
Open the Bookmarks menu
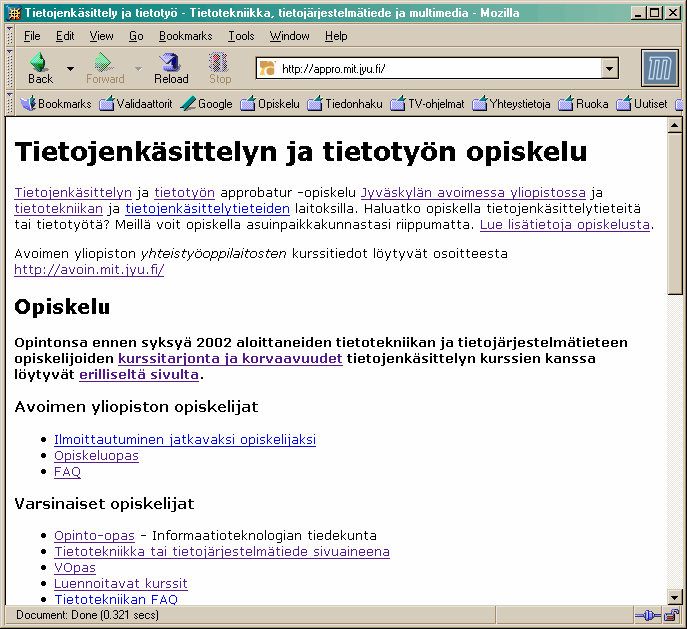(185, 36)
